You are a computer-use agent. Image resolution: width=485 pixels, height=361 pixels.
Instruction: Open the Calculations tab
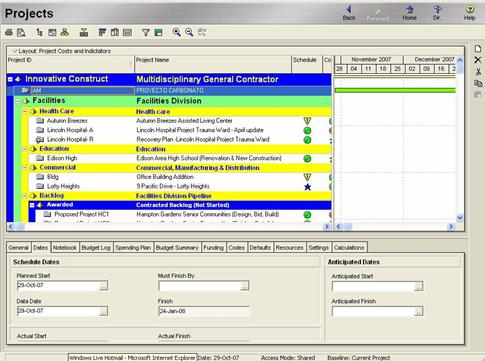(x=349, y=248)
